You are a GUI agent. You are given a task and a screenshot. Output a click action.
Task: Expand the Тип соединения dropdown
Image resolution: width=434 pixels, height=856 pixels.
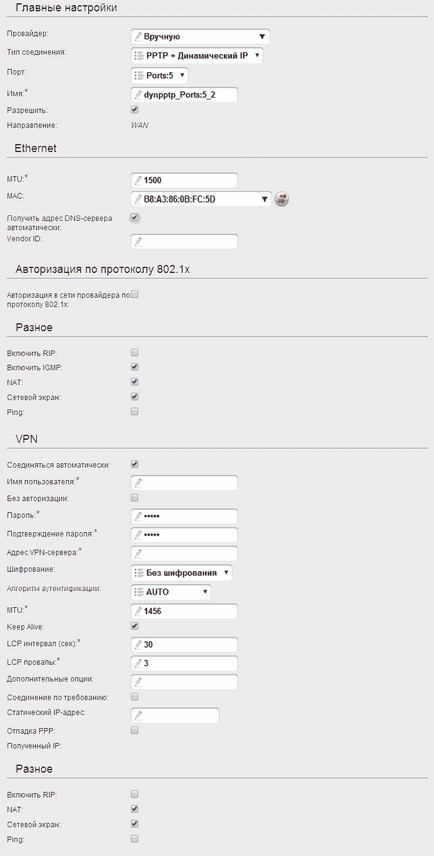197,56
